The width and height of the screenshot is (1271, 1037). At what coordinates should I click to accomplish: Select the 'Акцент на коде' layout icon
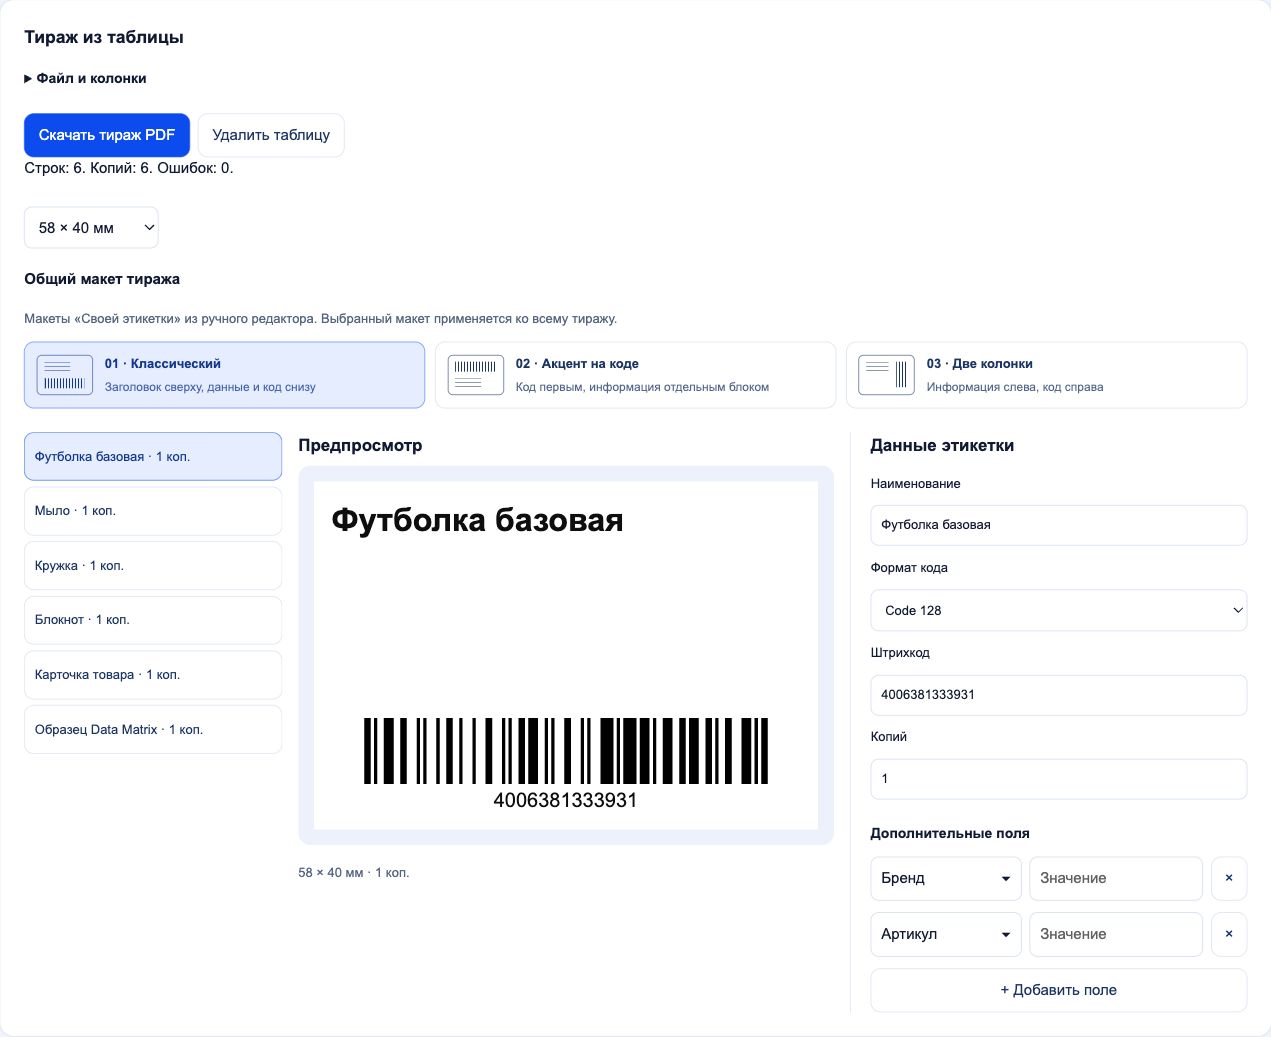476,375
